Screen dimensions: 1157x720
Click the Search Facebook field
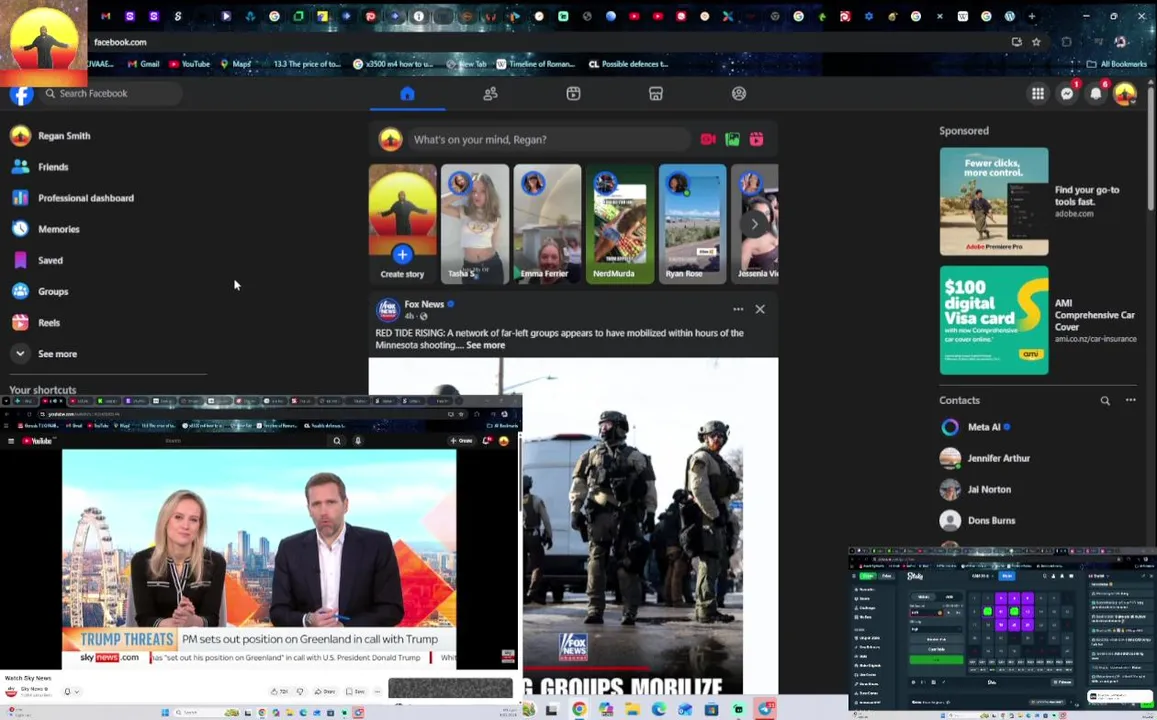tap(111, 94)
